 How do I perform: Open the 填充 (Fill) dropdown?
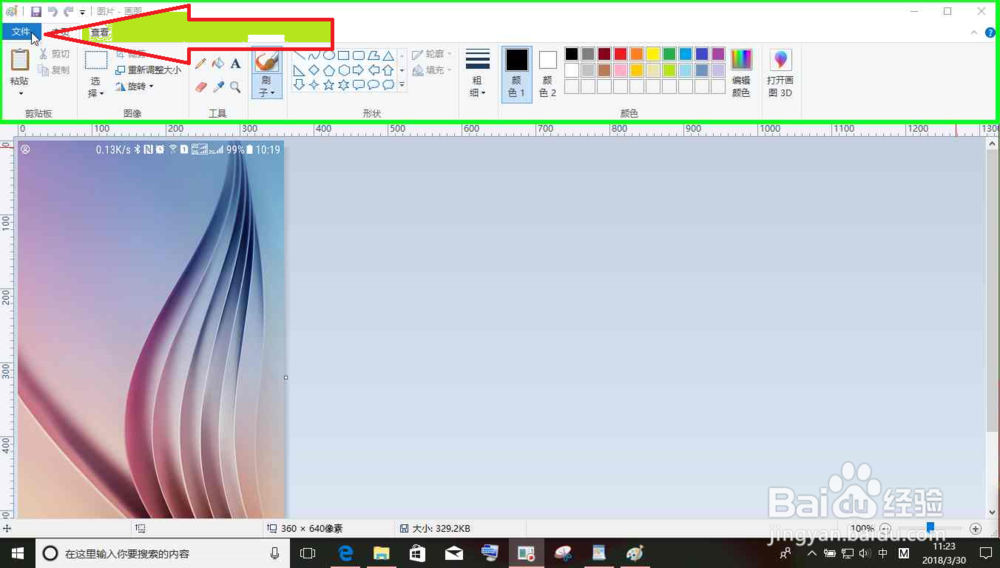[432, 70]
